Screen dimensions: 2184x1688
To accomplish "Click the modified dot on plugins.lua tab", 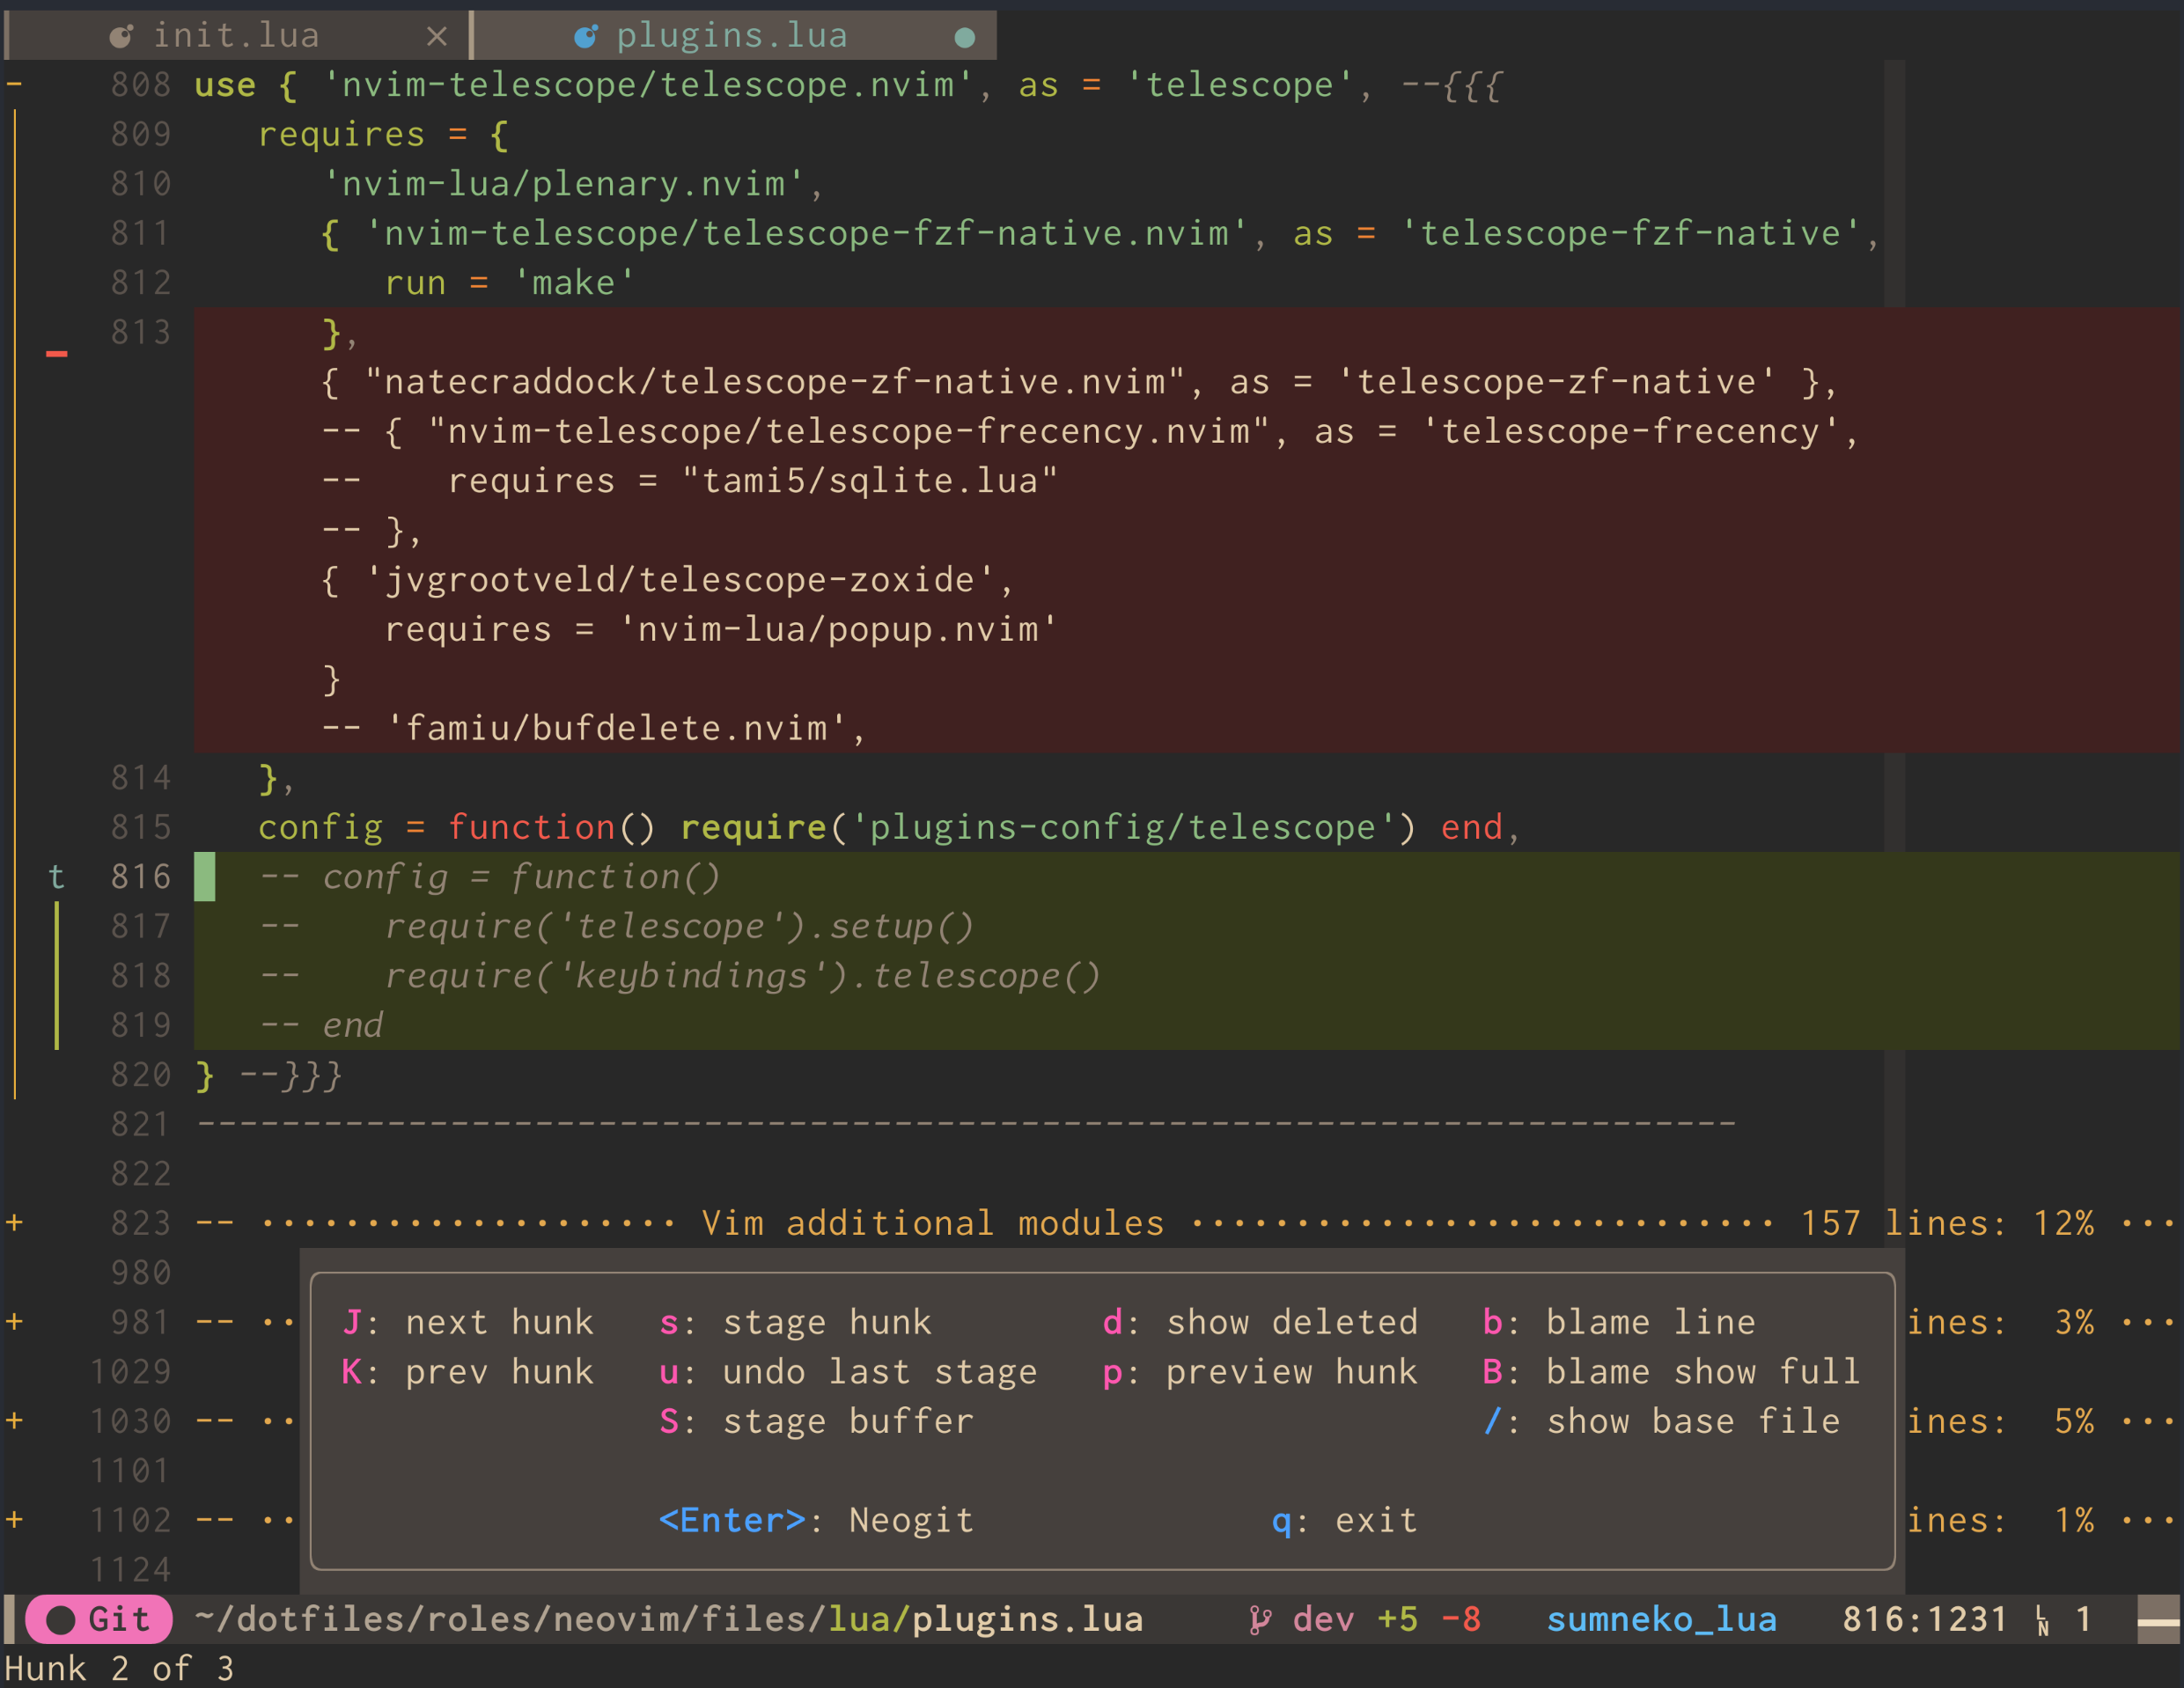I will (964, 38).
